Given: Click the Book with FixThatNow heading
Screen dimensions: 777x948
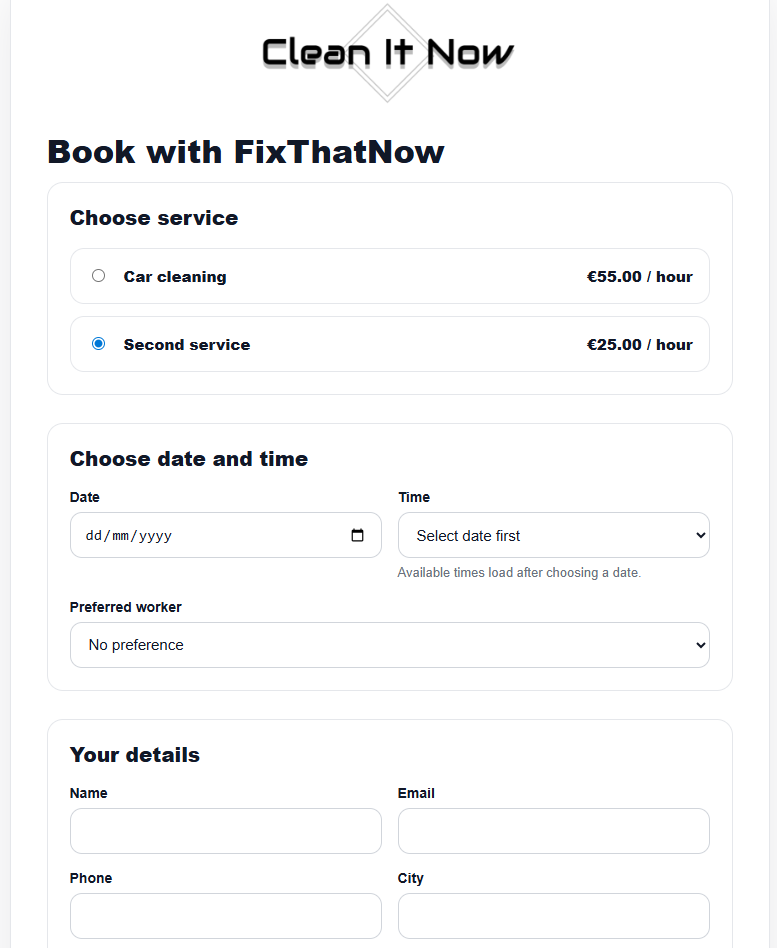Looking at the screenshot, I should pos(246,152).
